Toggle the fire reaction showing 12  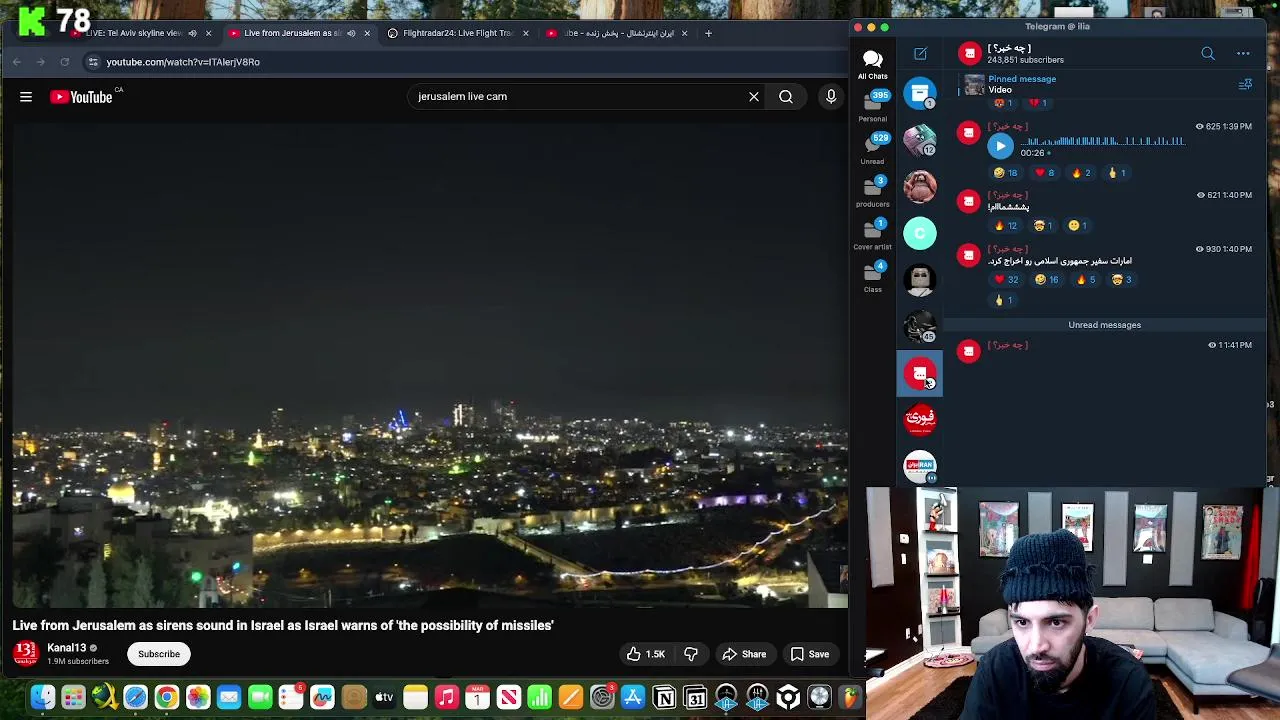[1005, 226]
